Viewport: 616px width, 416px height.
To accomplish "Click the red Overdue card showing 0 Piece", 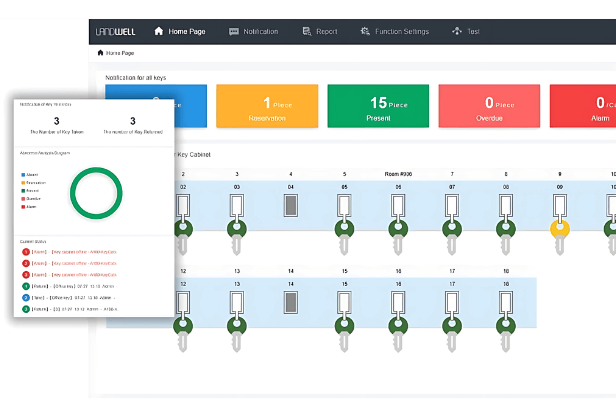I will pos(489,106).
